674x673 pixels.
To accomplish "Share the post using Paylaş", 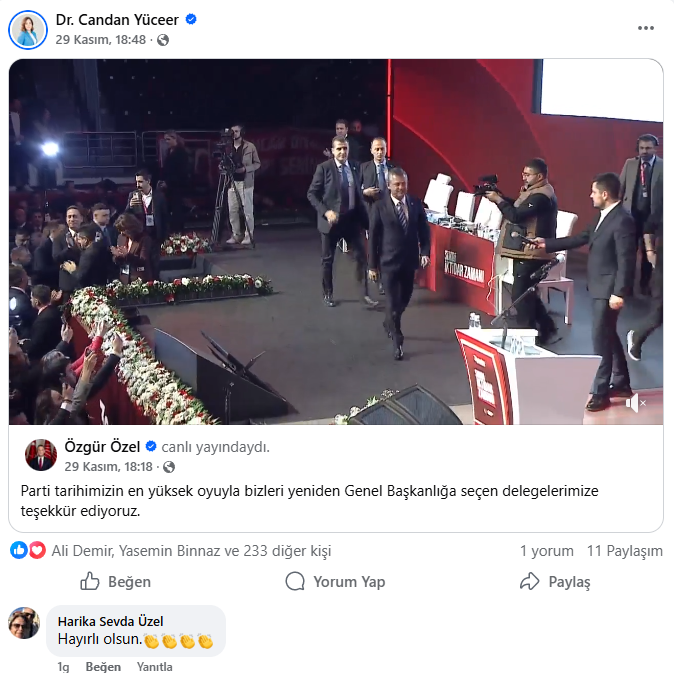I will [x=555, y=582].
